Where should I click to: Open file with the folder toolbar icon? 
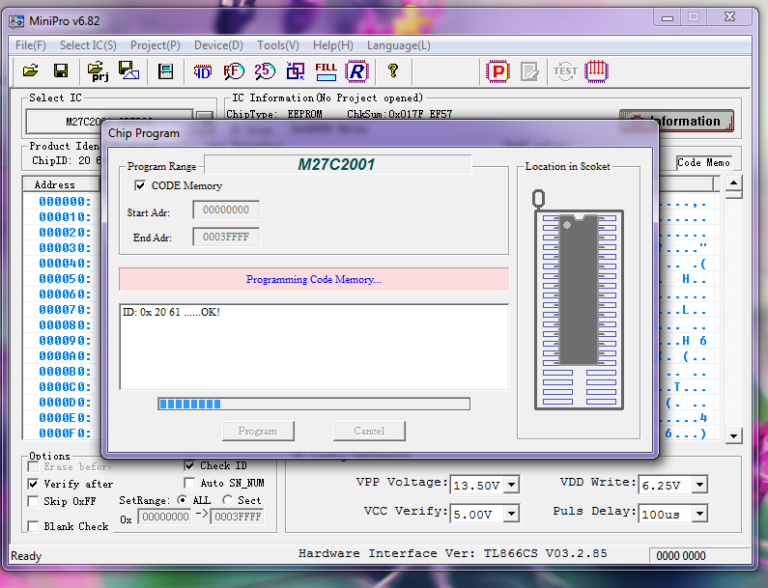[x=30, y=71]
